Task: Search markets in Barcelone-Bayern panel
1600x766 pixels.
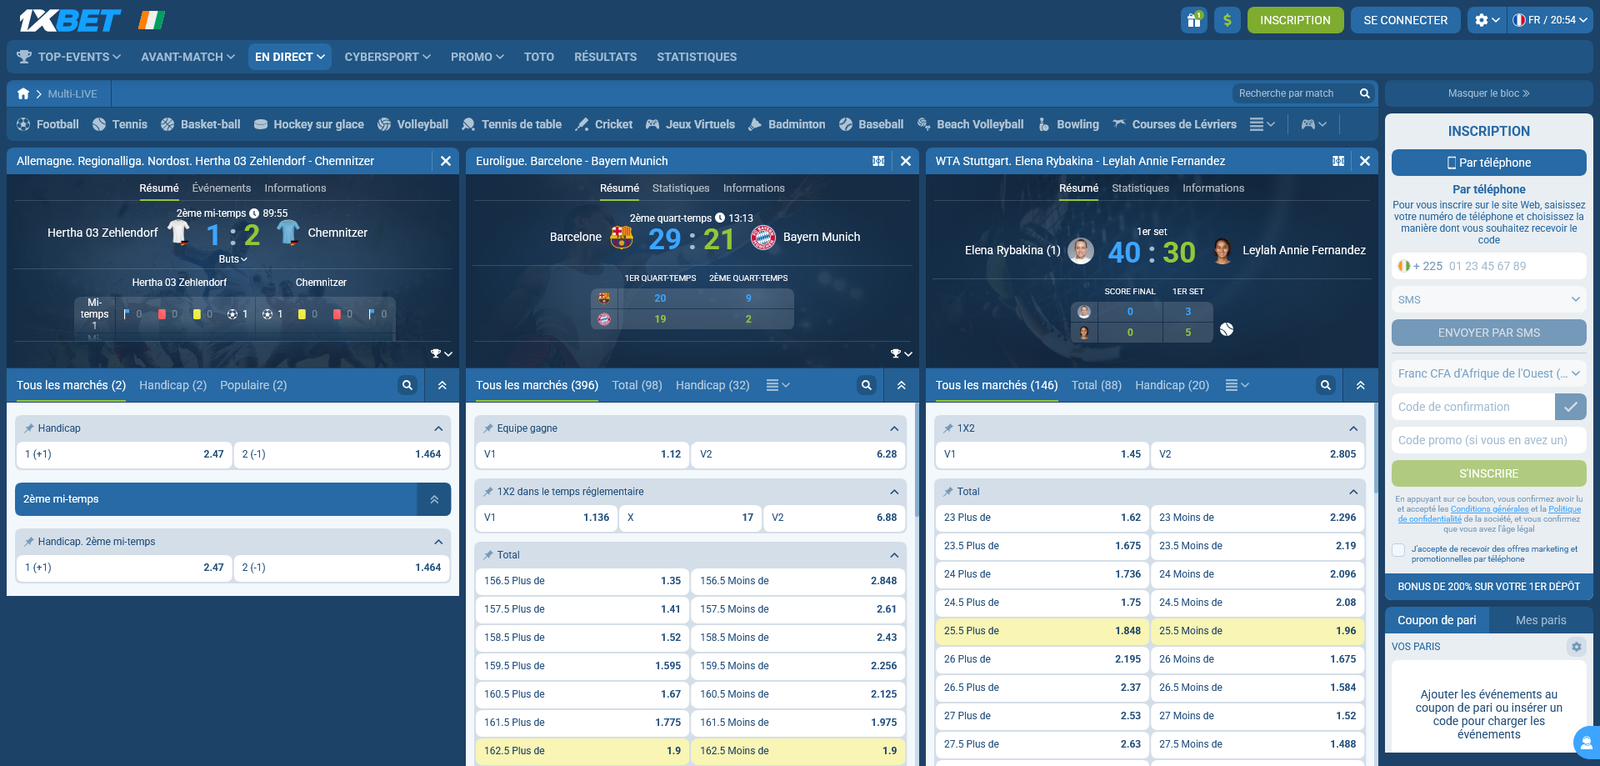Action: coord(866,385)
